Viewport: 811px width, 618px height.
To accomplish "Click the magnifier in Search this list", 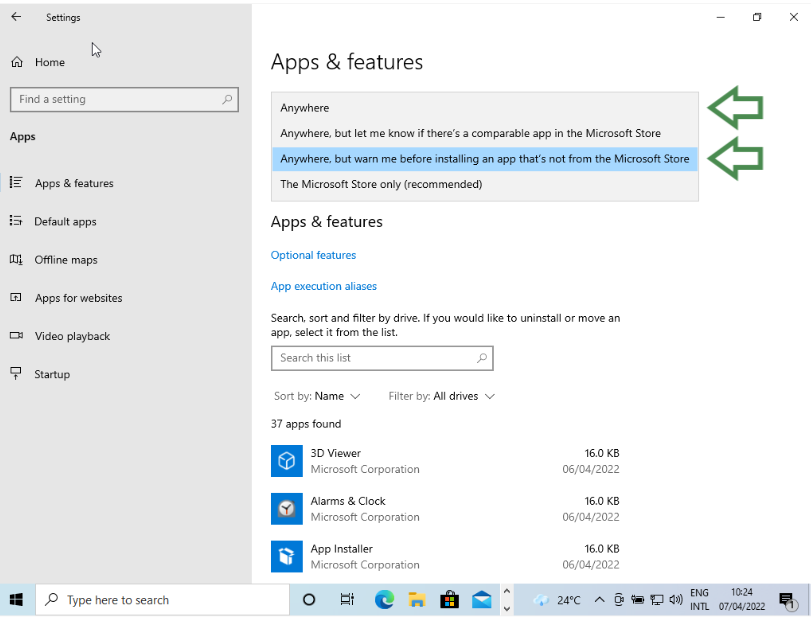I will [482, 358].
